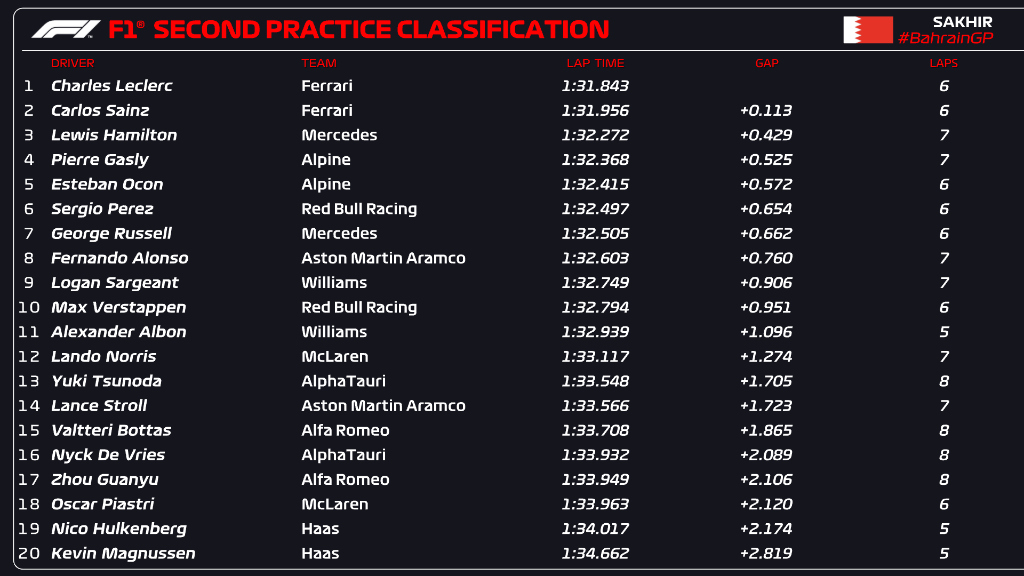Viewport: 1024px width, 576px height.
Task: Click the TEAM column header
Action: [319, 63]
